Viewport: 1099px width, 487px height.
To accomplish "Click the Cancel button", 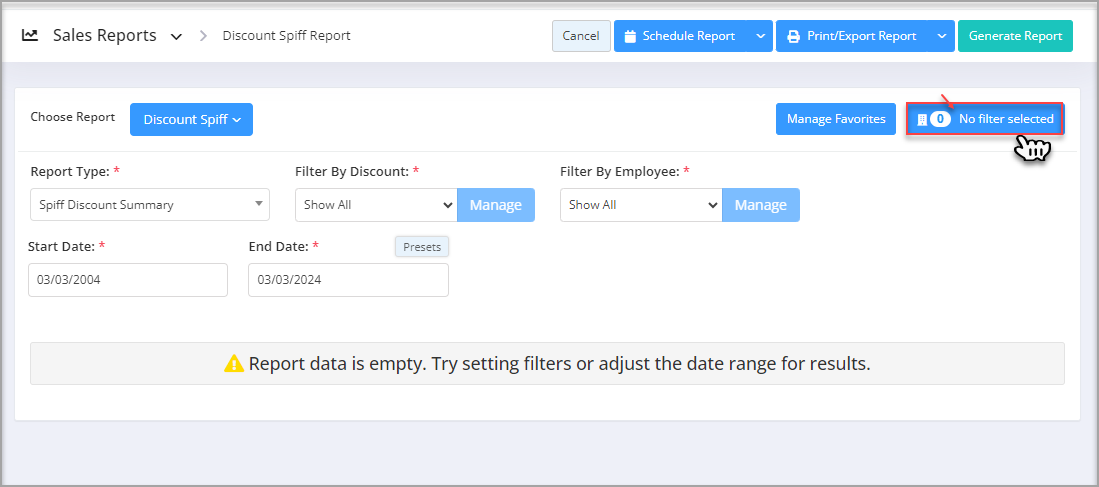I will pos(581,36).
